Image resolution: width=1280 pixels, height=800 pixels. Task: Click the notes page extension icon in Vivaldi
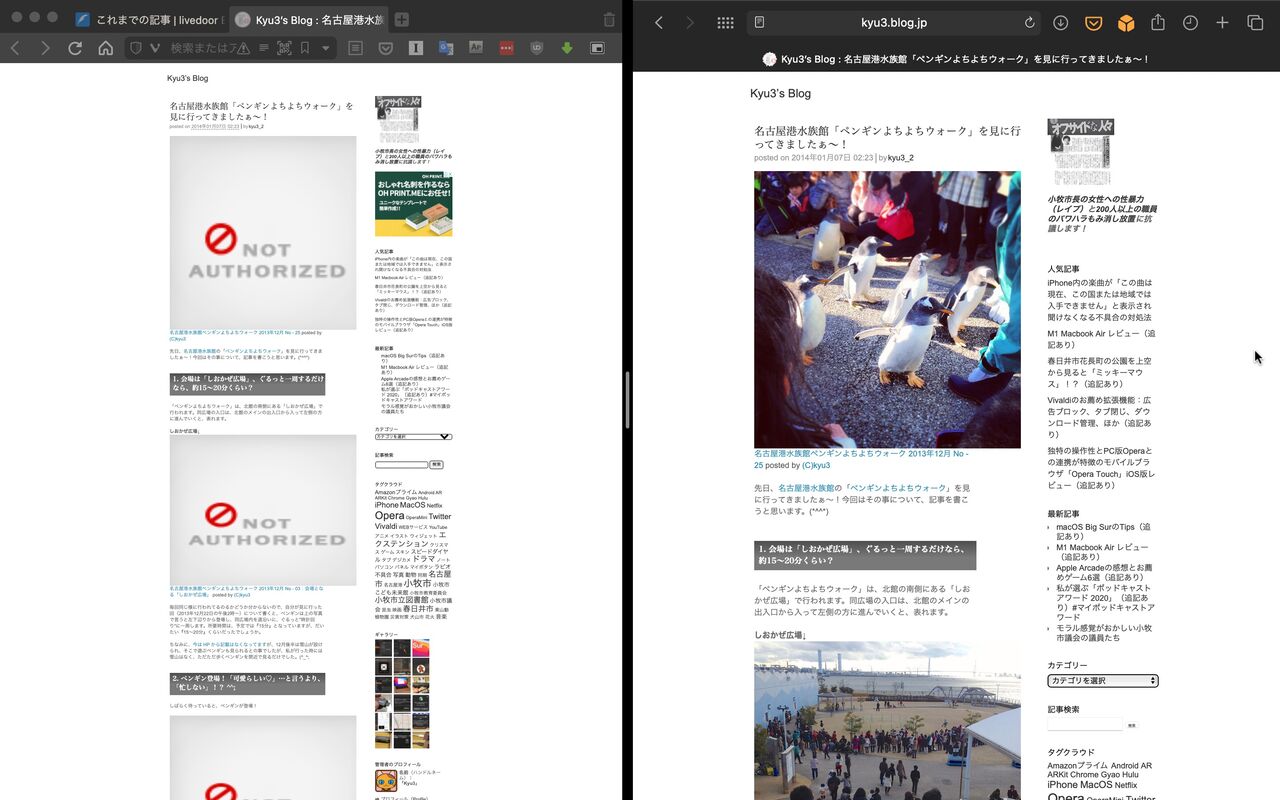355,48
